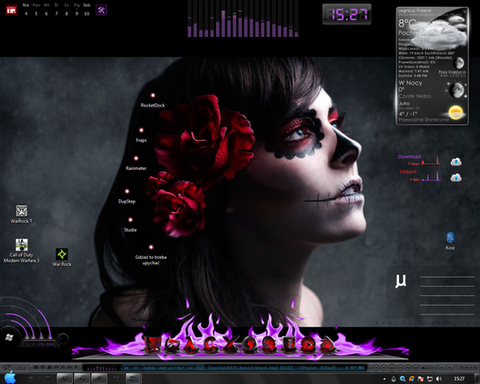The height and width of the screenshot is (384, 480).
Task: Open the red Skype S dock icon
Action: (269, 345)
